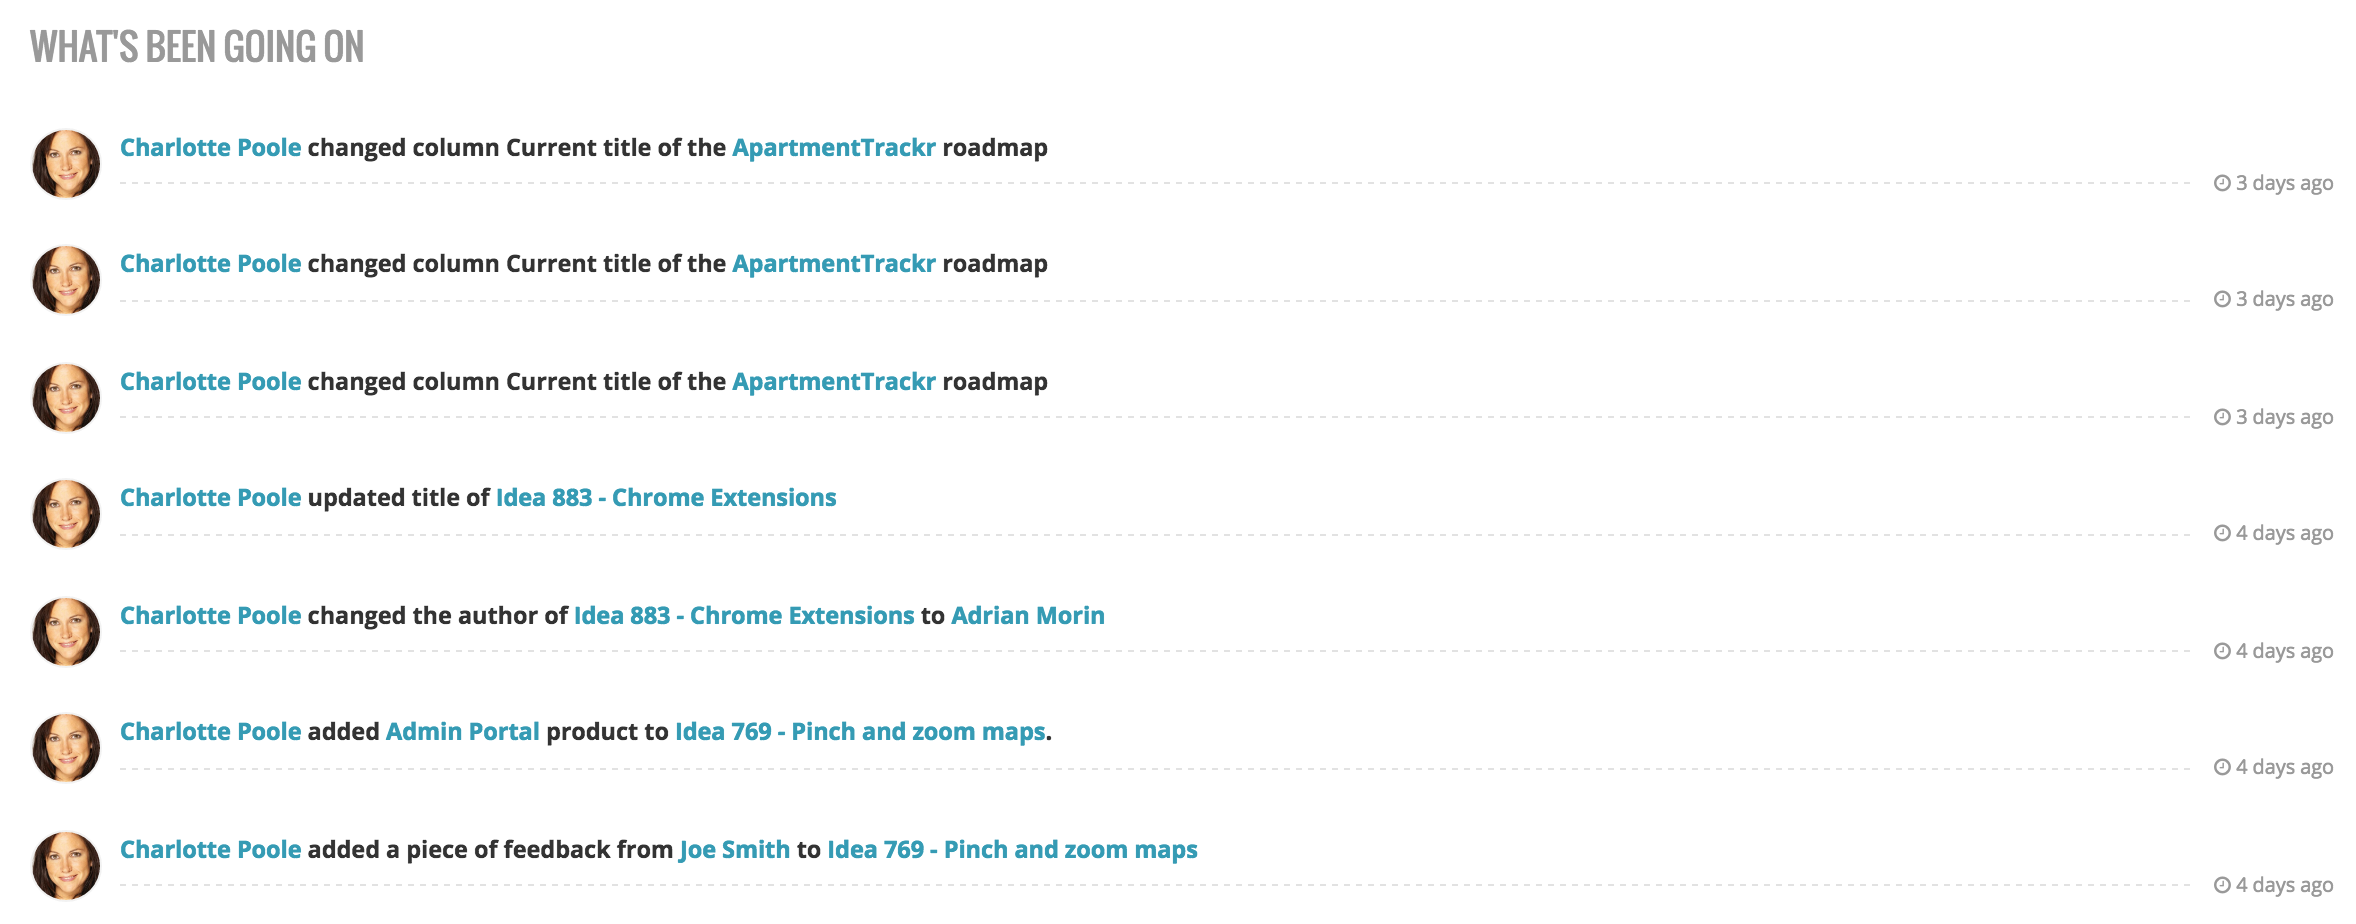Open the Admin Portal product link

pos(462,732)
